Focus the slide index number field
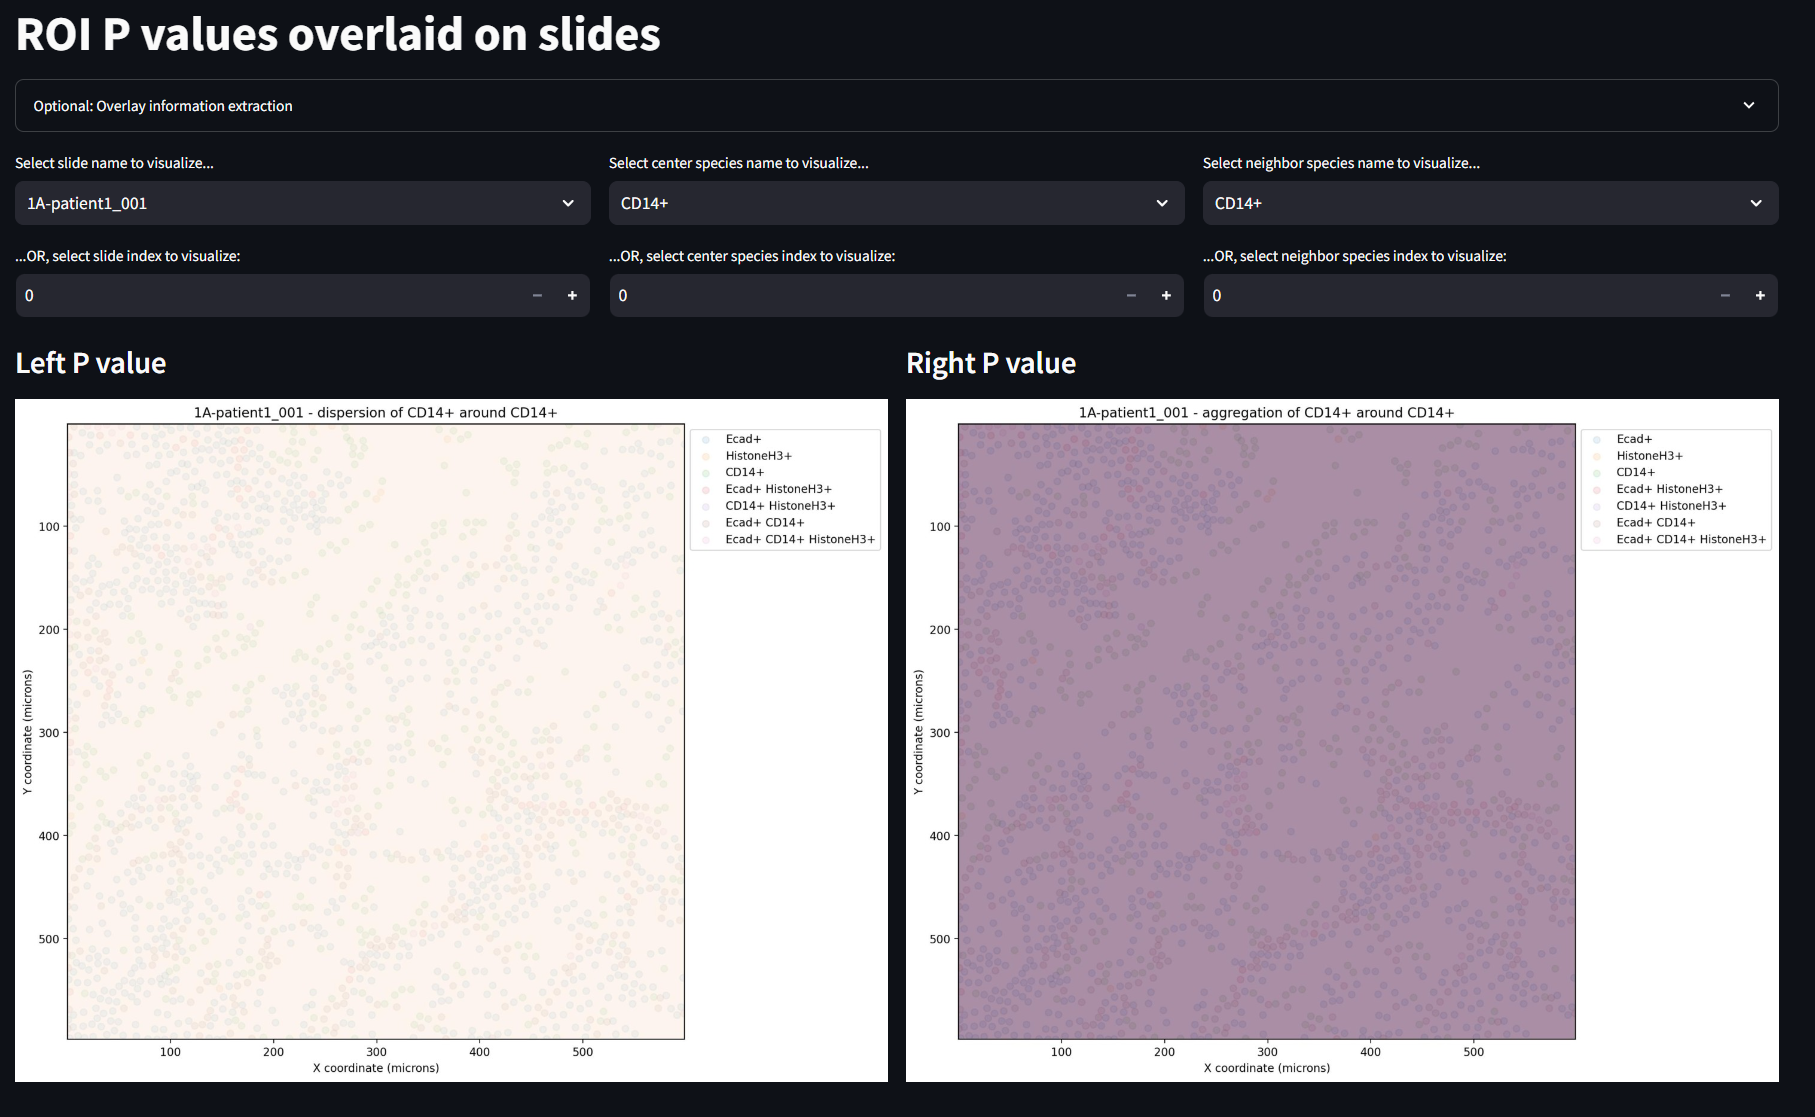This screenshot has height=1117, width=1815. (x=268, y=296)
